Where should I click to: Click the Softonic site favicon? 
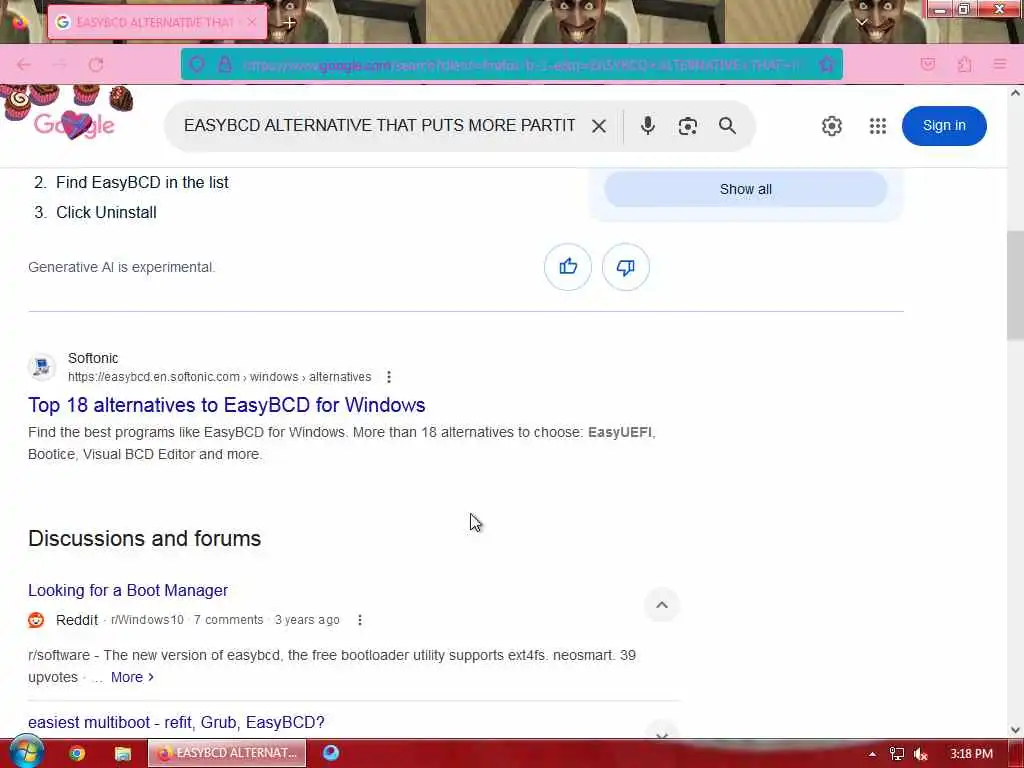[x=42, y=367]
